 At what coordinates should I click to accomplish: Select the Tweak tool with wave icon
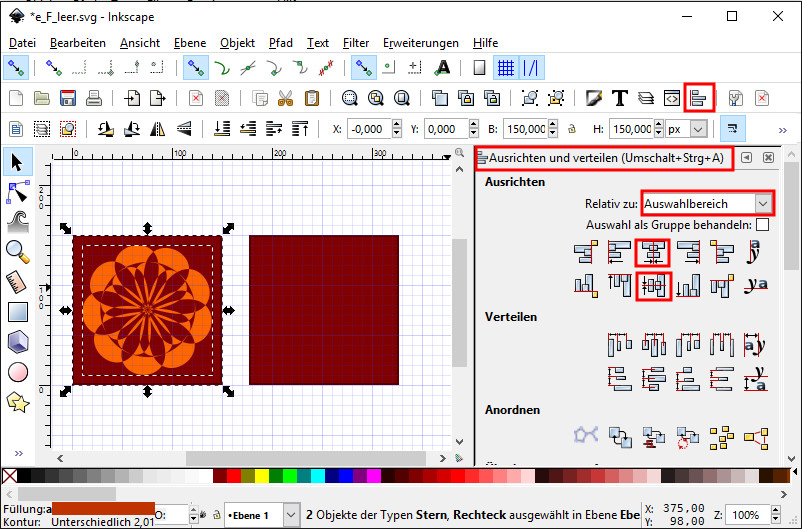coord(17,222)
